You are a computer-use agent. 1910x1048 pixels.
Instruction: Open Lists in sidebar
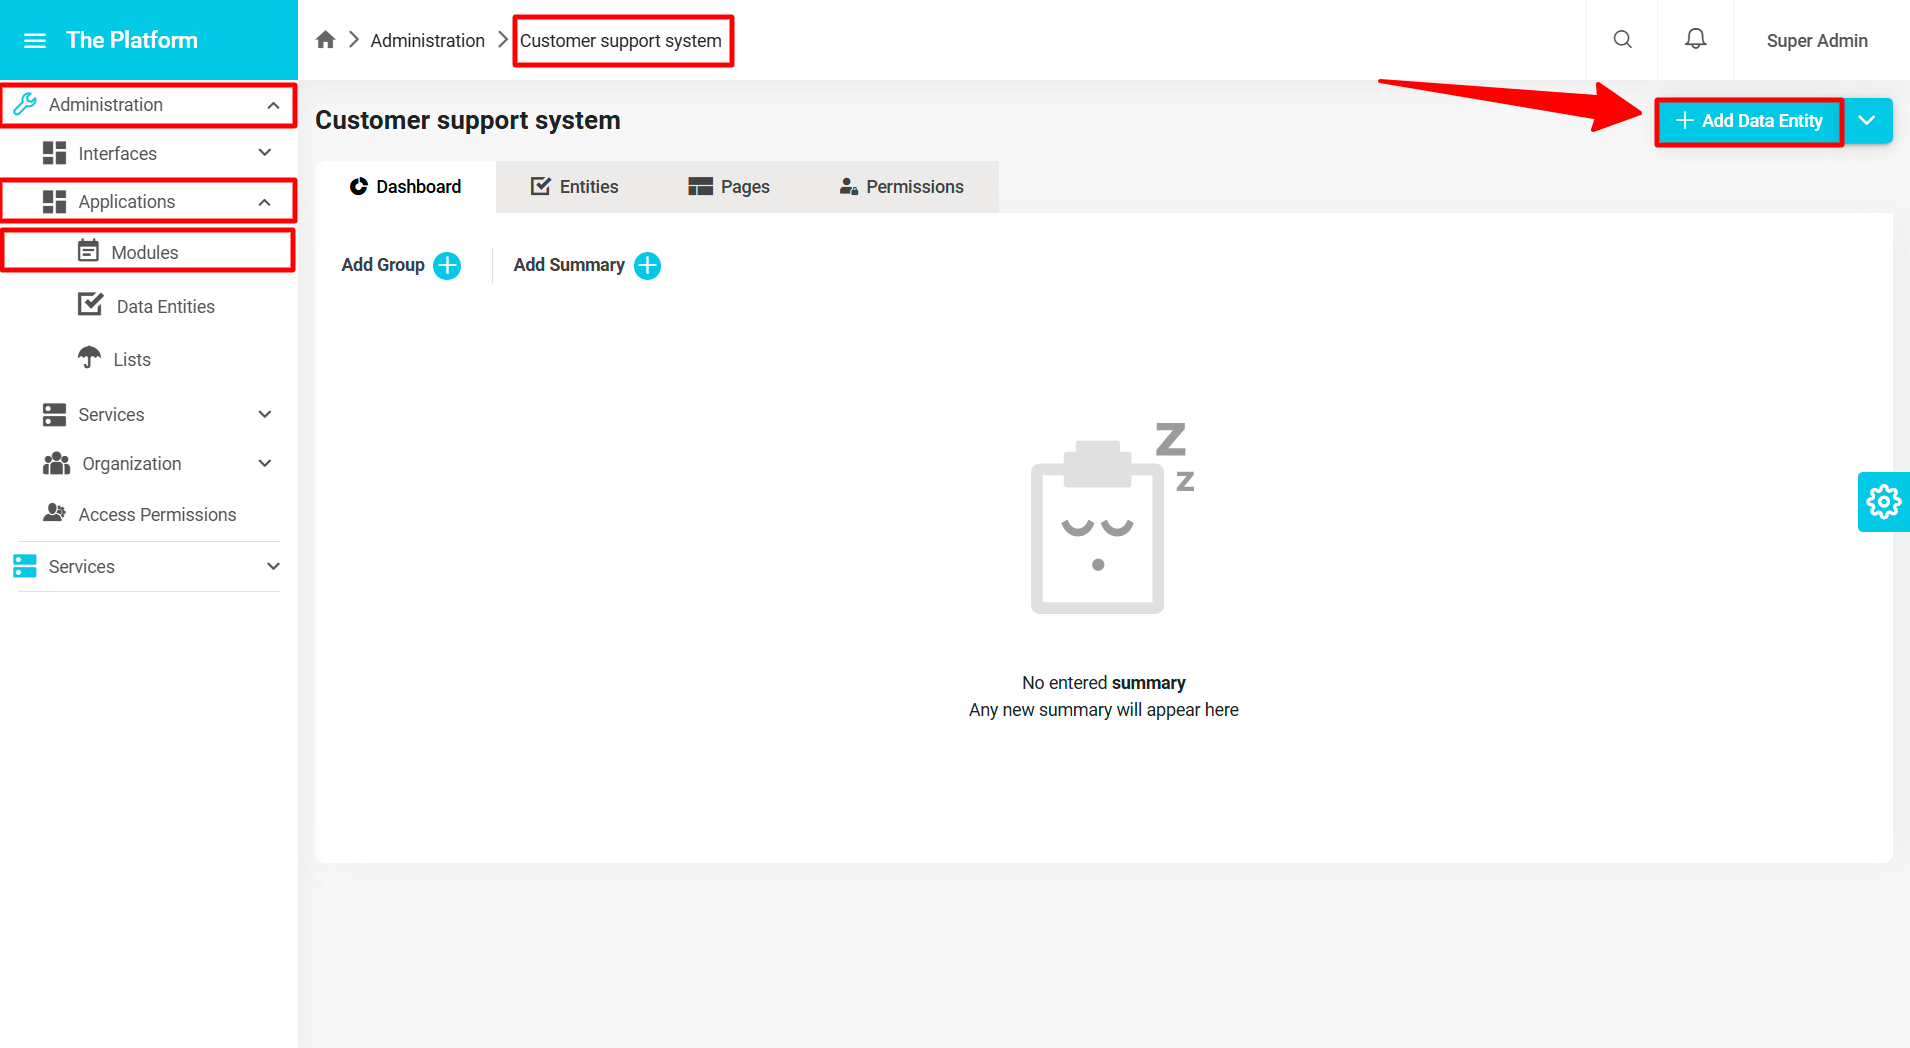[131, 360]
